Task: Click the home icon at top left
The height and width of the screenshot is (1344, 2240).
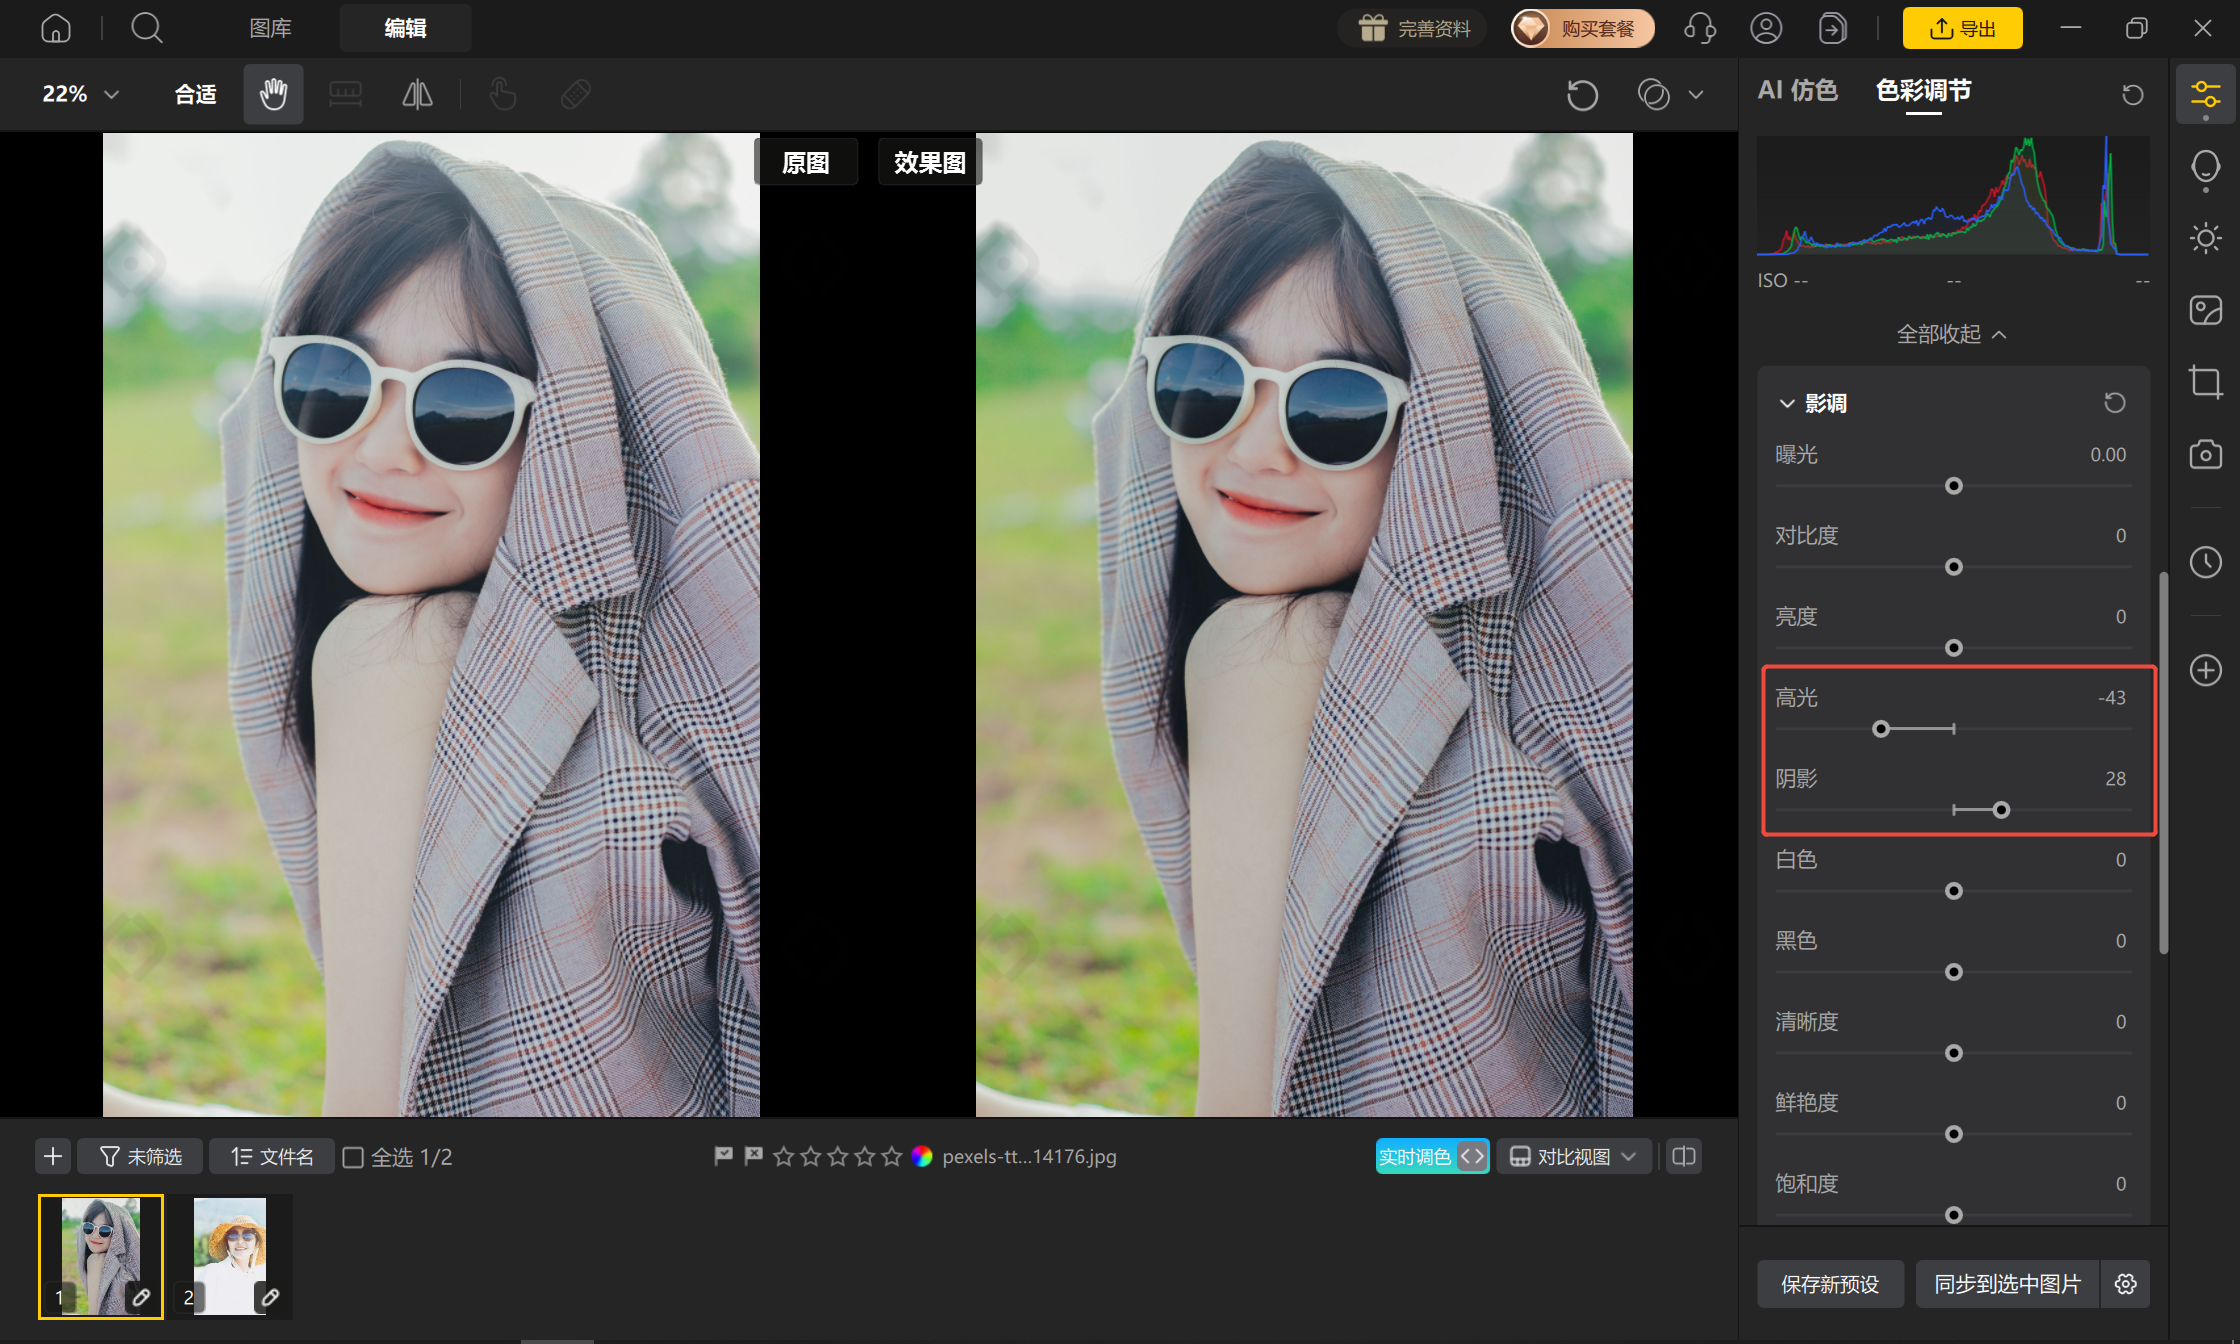Action: [56, 28]
